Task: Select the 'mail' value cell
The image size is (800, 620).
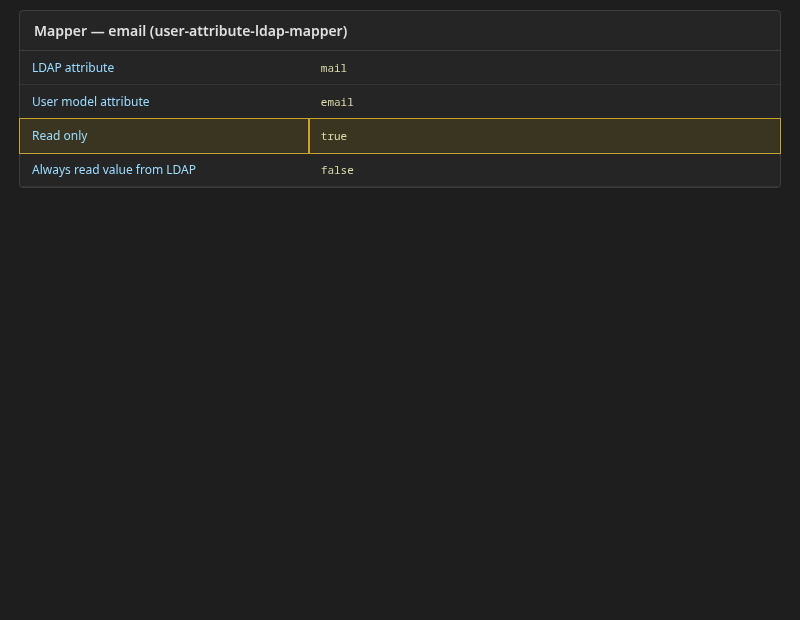Action: [x=544, y=68]
